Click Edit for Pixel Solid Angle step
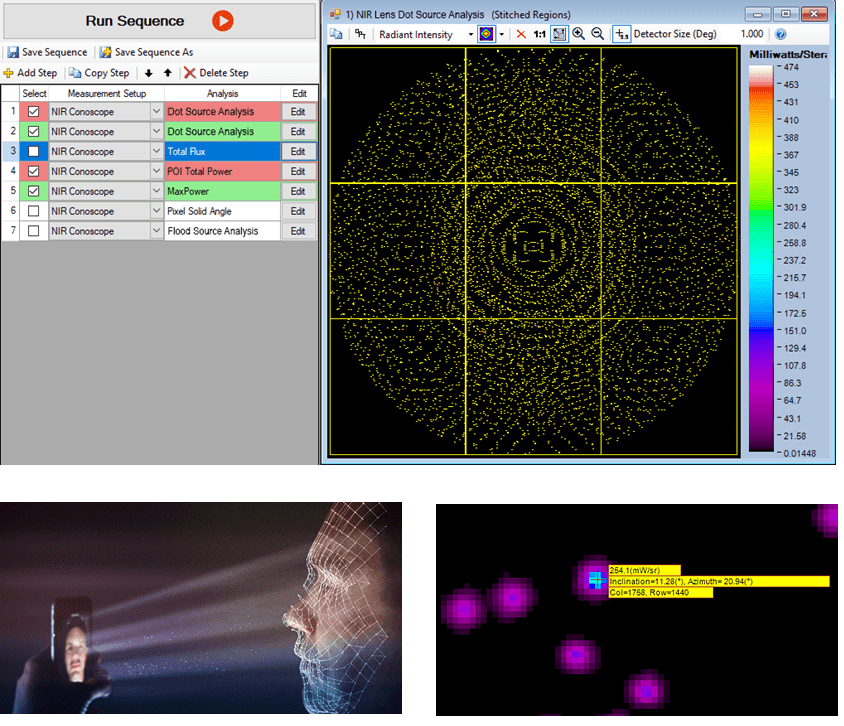 click(298, 211)
